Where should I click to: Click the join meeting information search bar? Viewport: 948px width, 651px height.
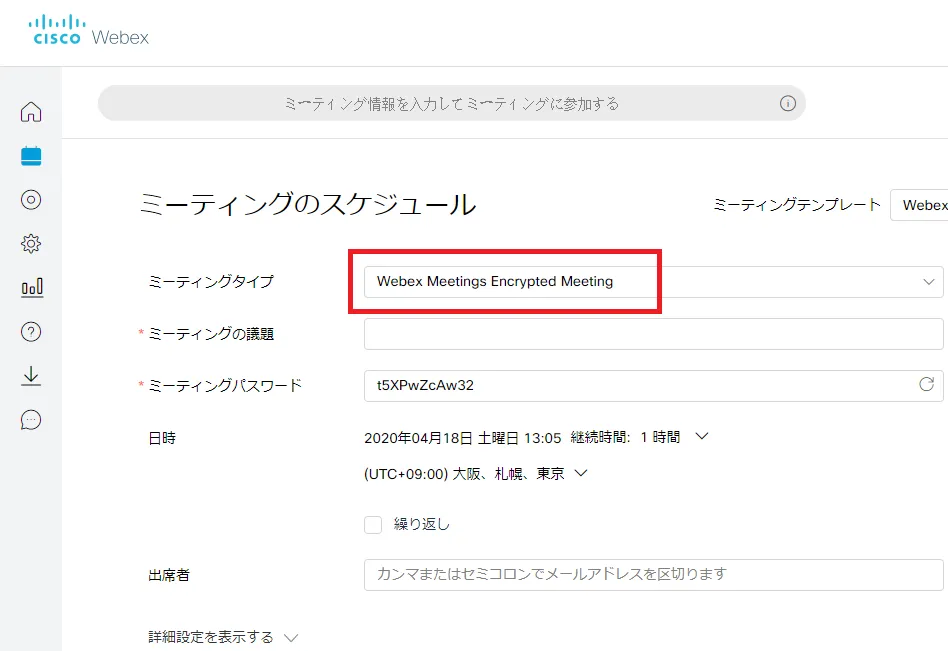(x=450, y=104)
